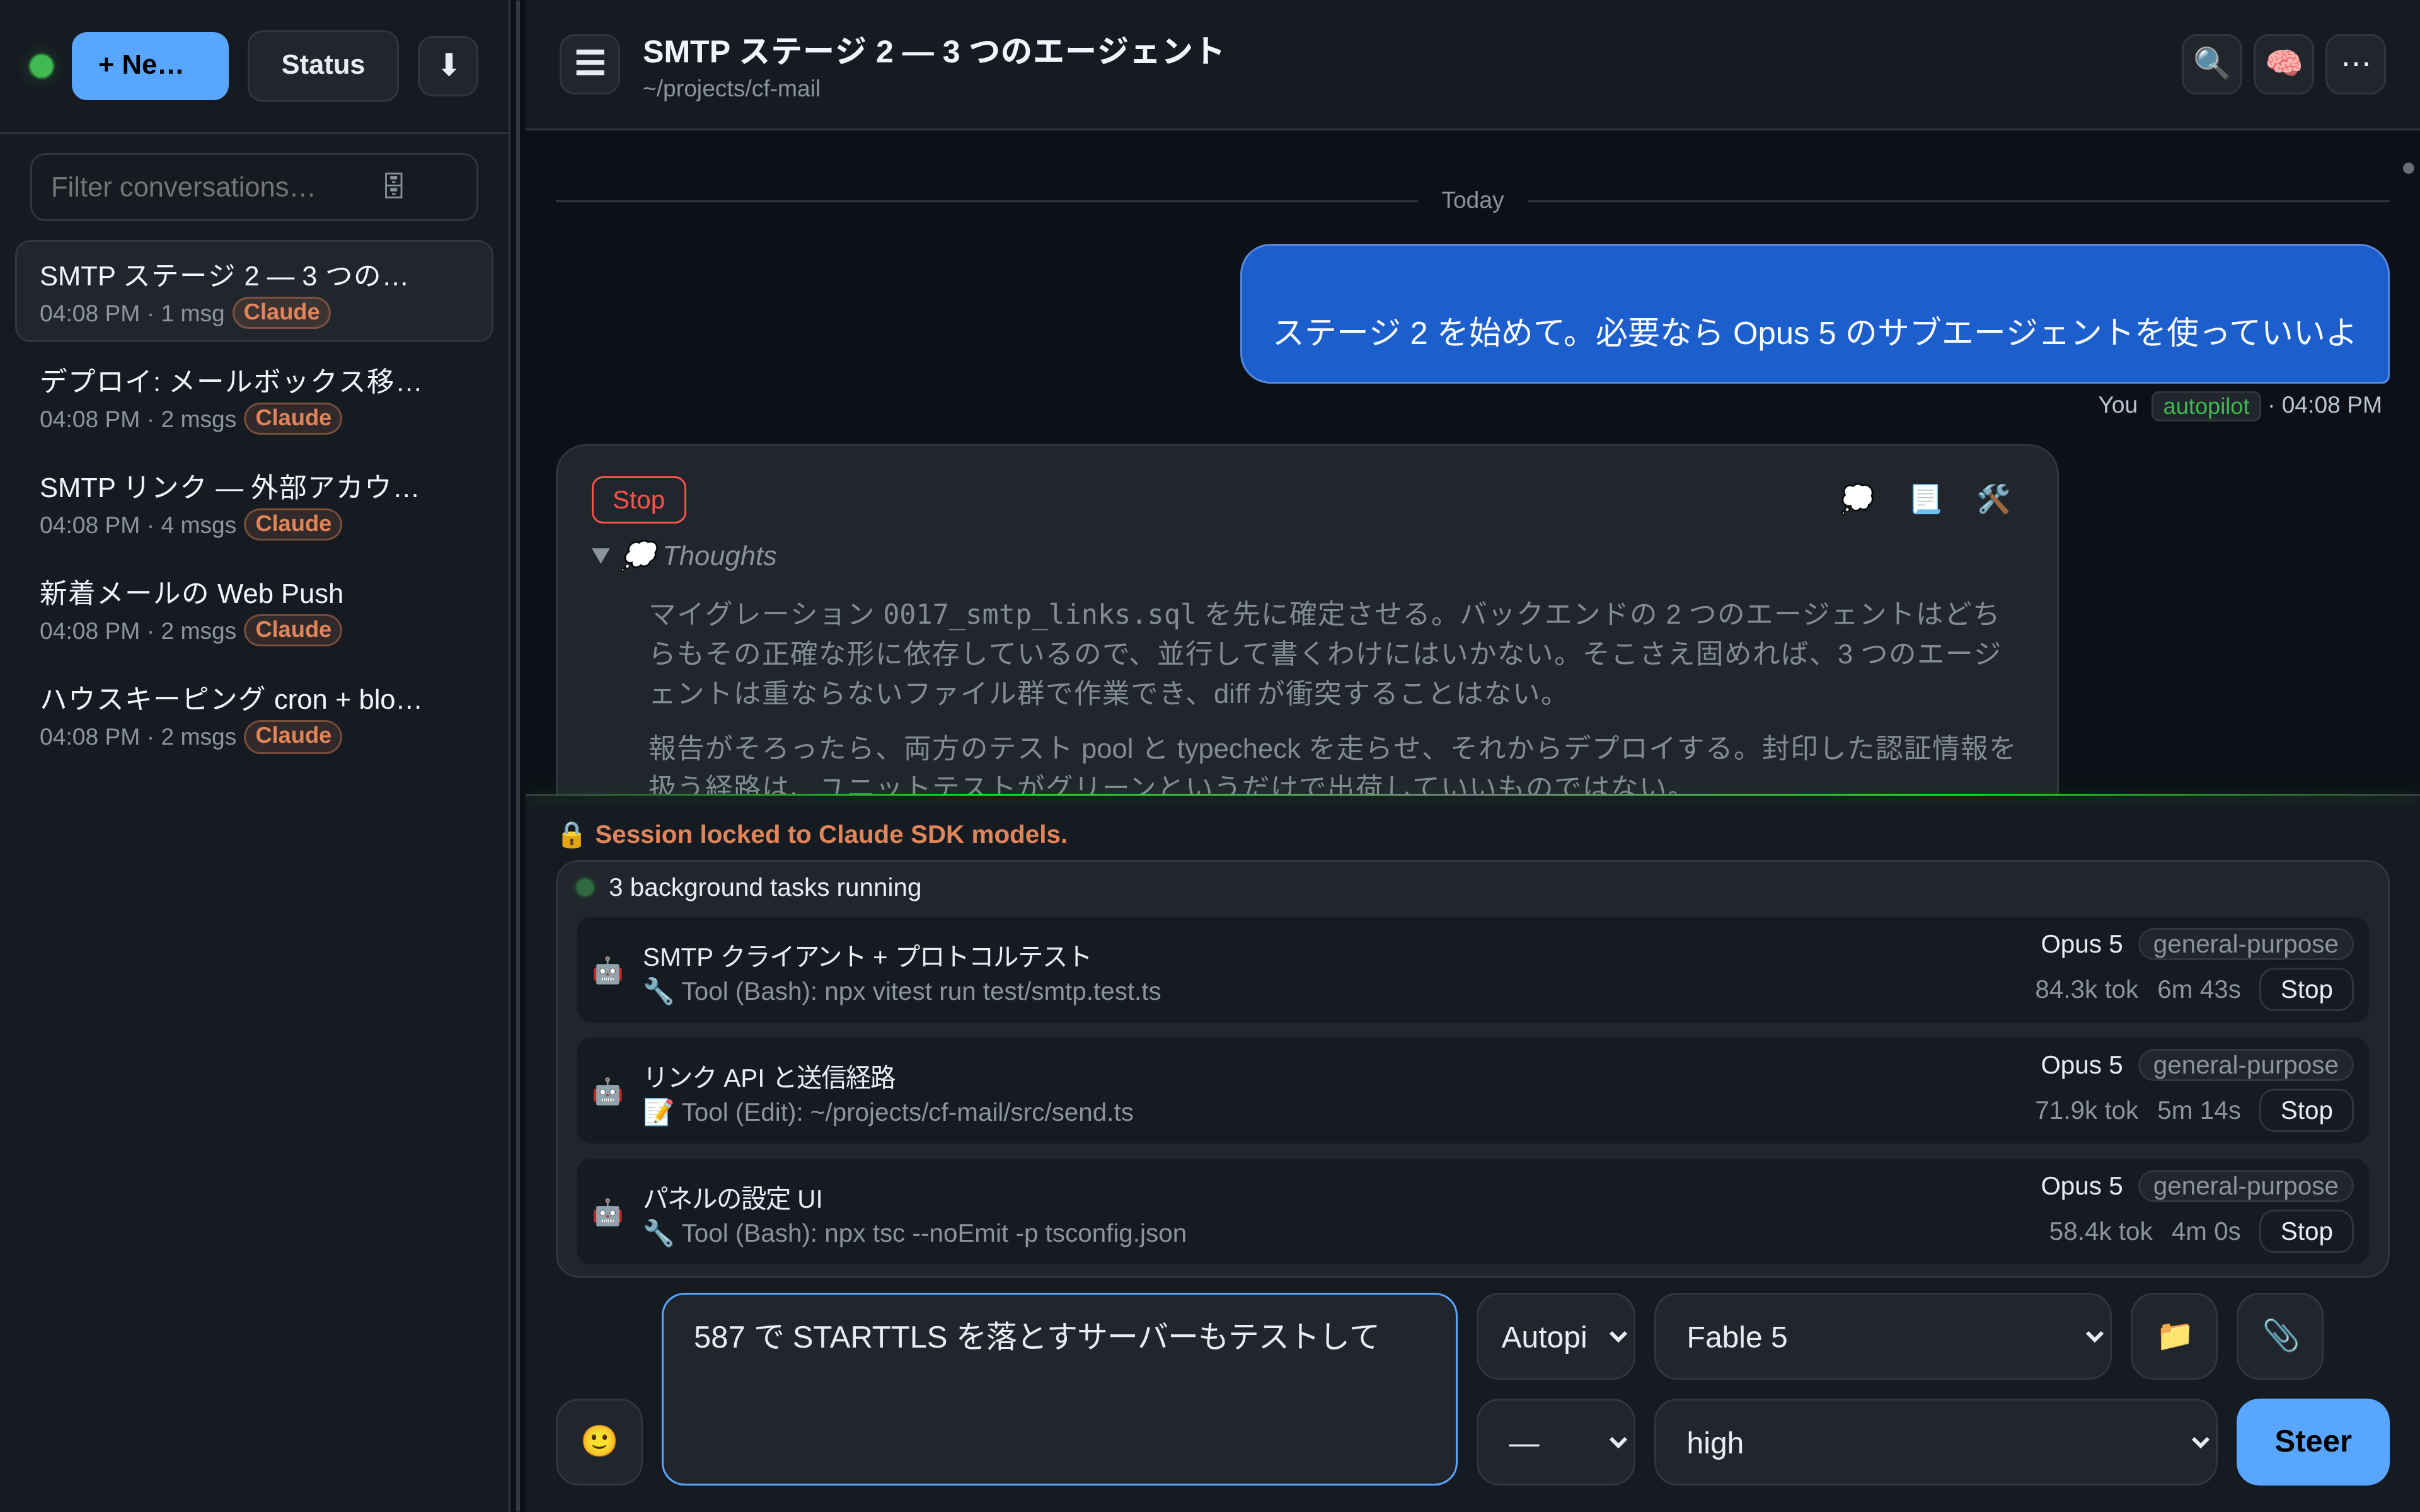The width and height of the screenshot is (2420, 1512).
Task: Click the archive icon in the filter box
Action: (x=393, y=186)
